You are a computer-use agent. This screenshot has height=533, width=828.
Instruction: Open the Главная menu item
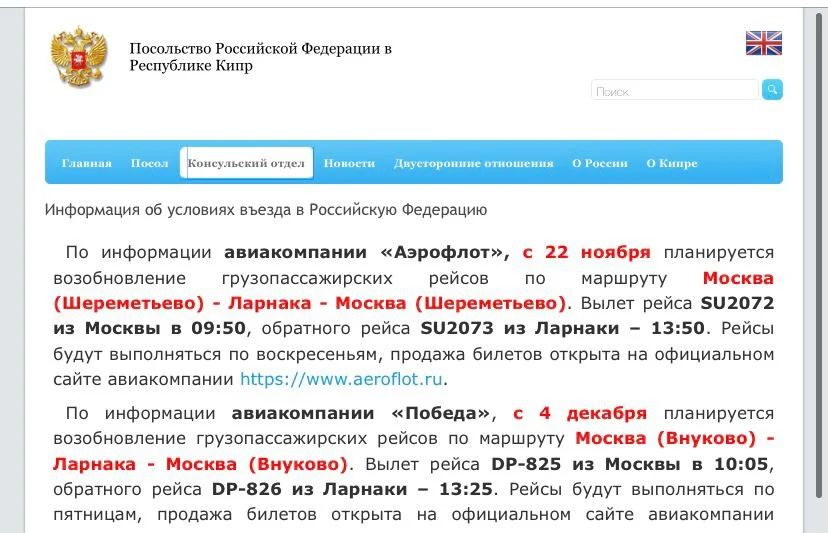pyautogui.click(x=87, y=163)
